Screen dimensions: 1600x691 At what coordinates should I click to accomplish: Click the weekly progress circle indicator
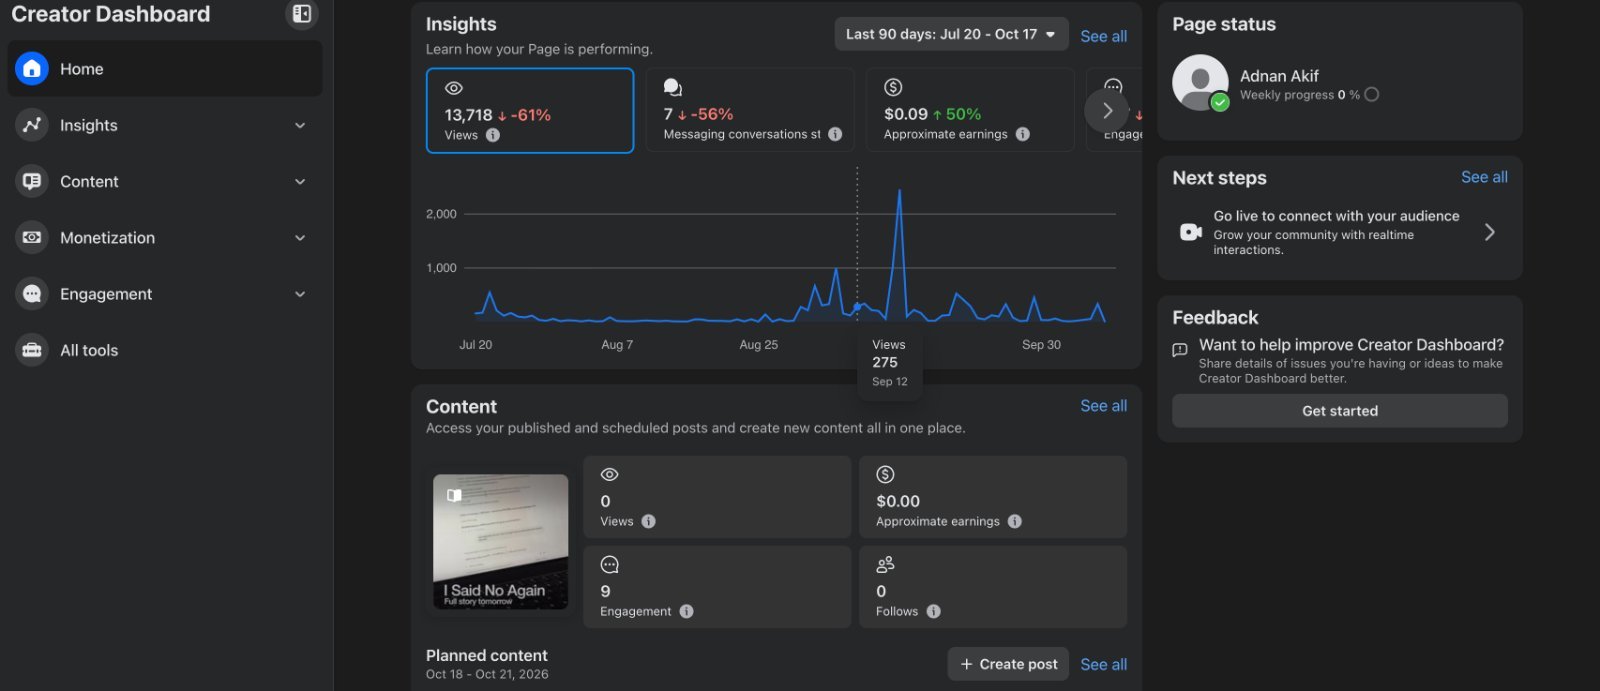coord(1372,95)
